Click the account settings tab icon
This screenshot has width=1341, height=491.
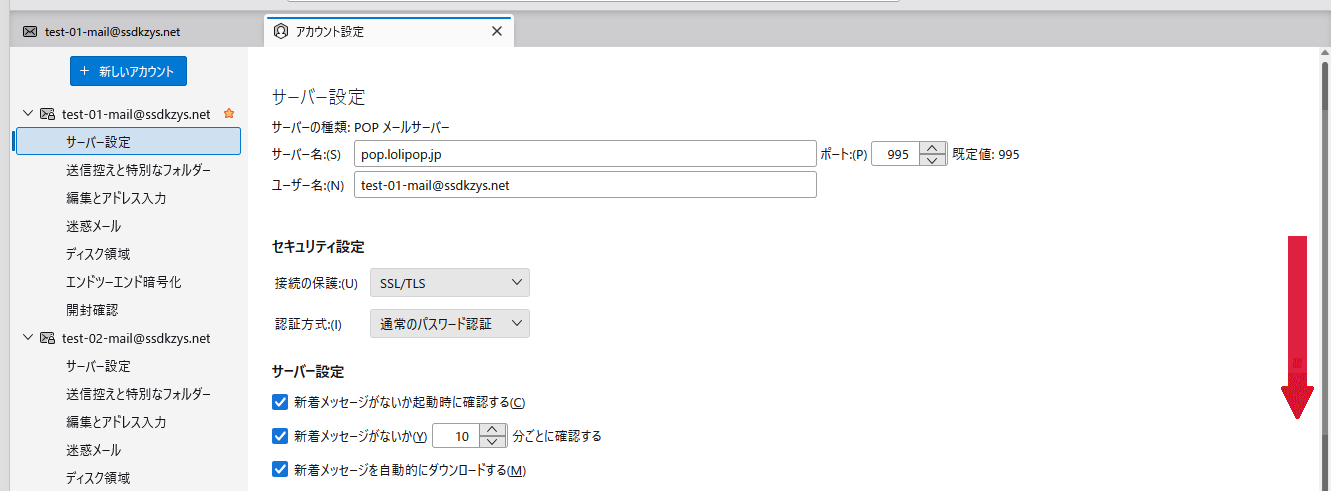click(280, 31)
